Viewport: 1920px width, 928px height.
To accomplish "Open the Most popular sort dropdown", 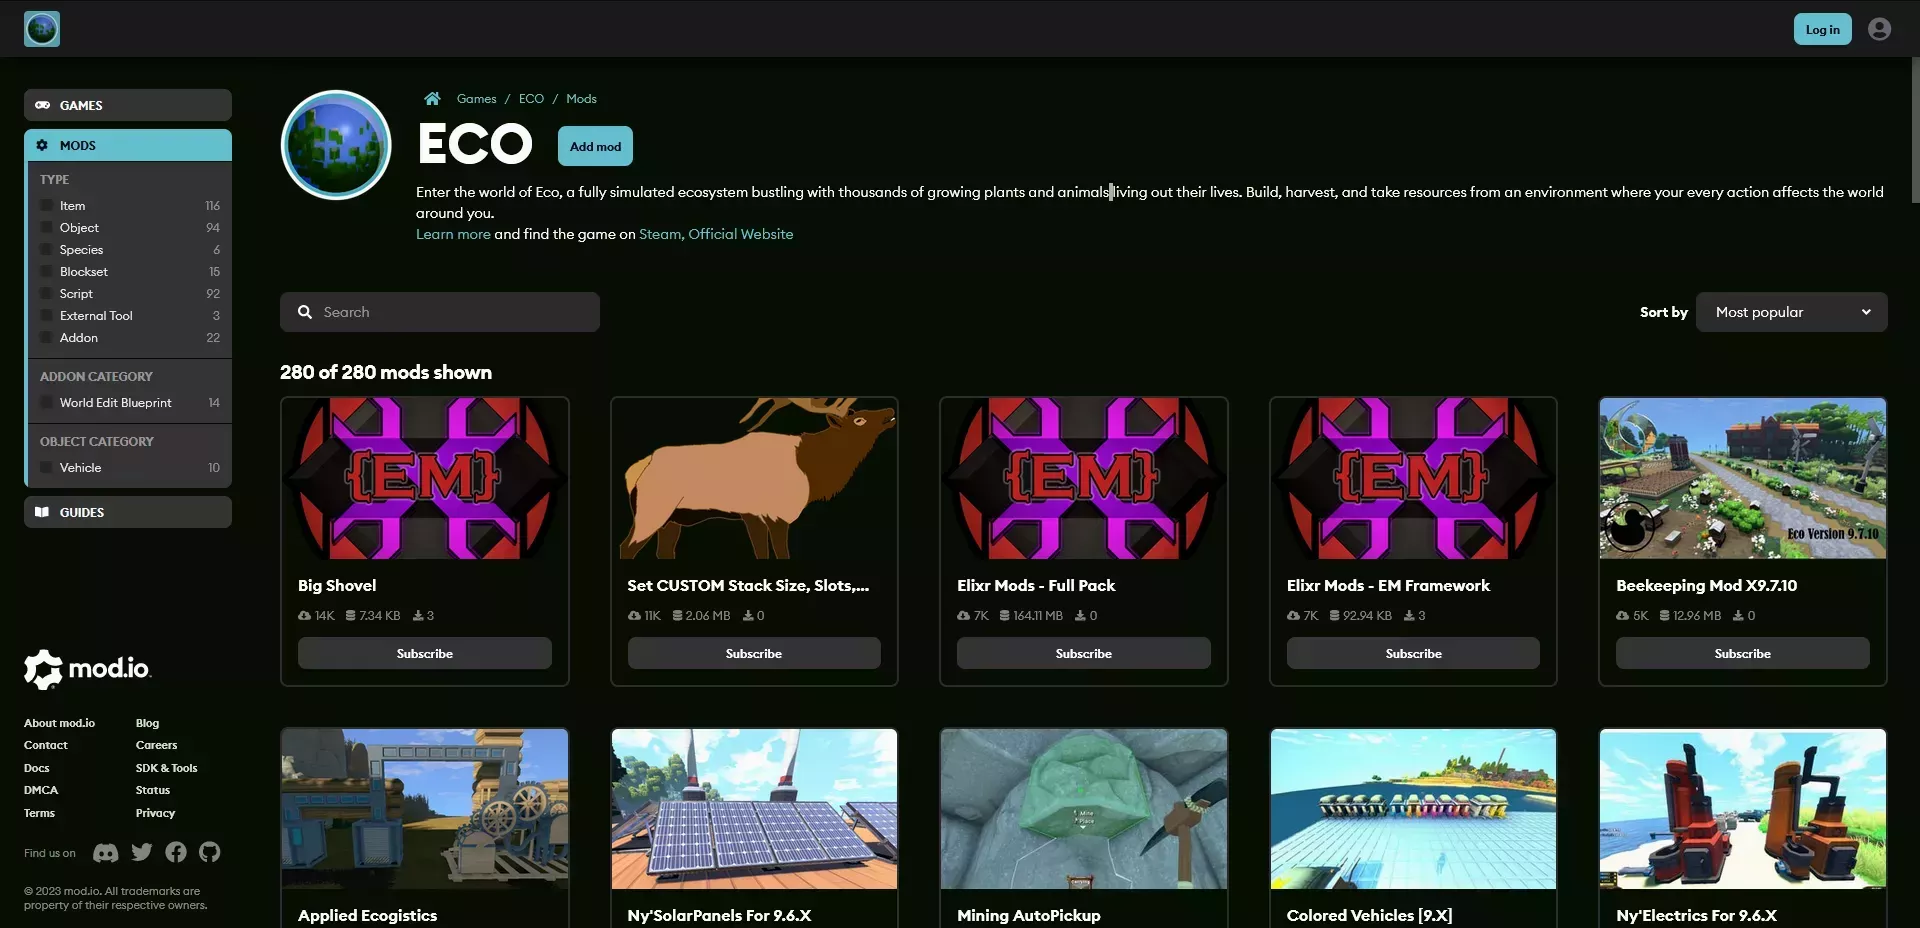I will click(1790, 311).
